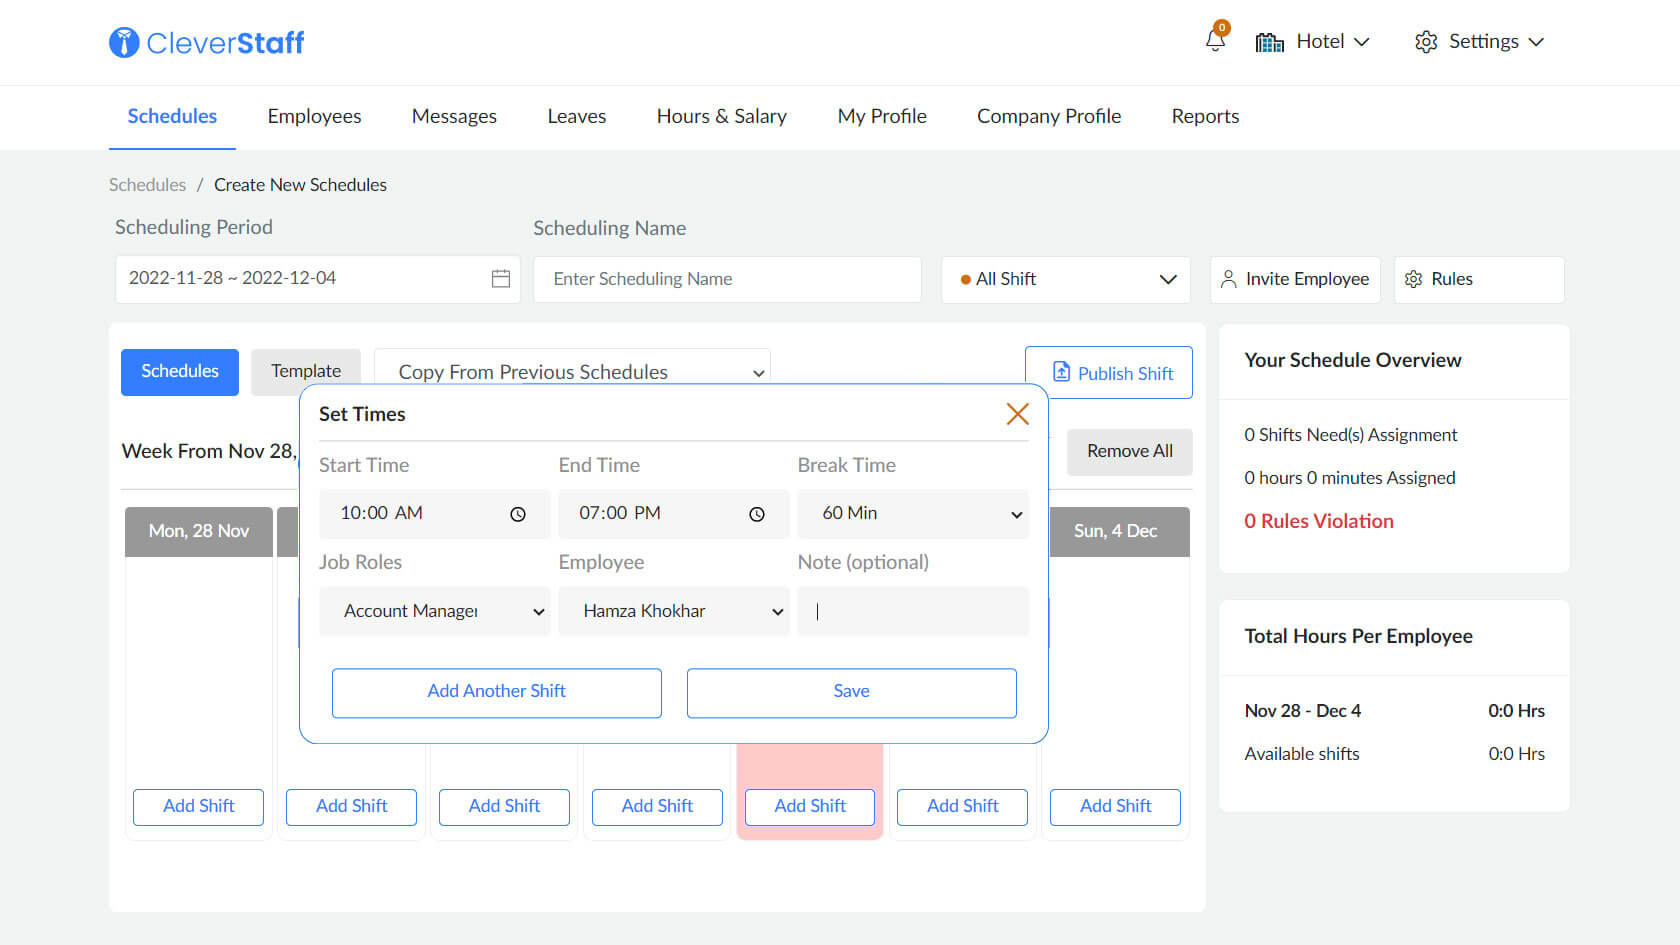1680x945 pixels.
Task: Click the Add Another Shift button
Action: [496, 692]
